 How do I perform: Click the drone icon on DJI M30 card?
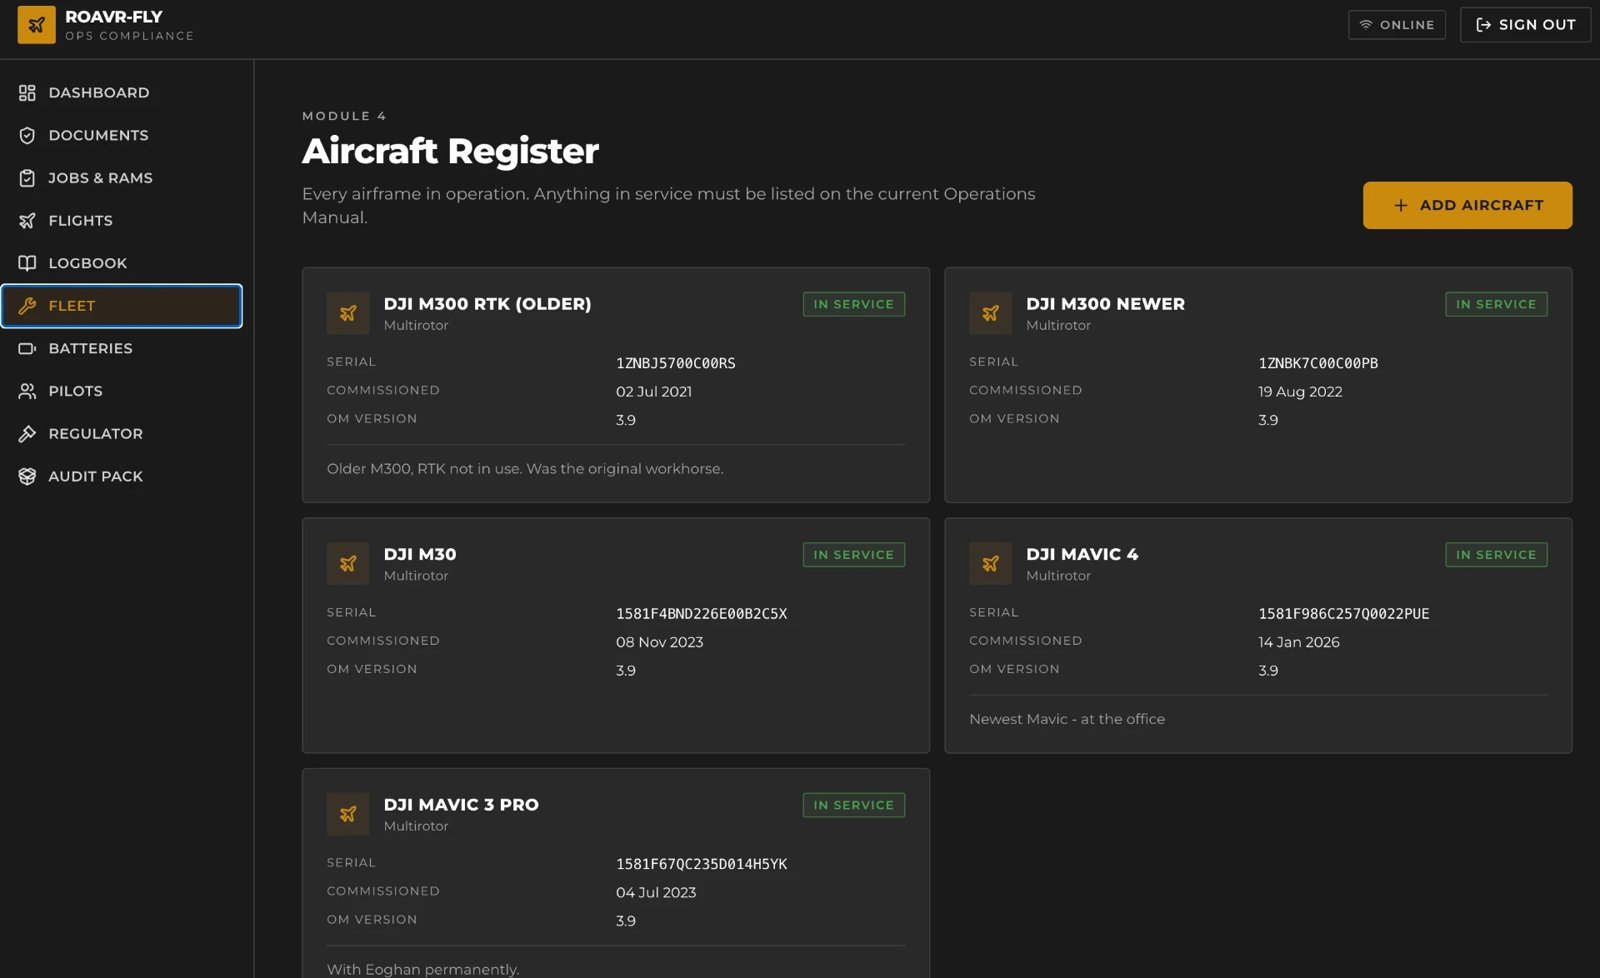pyautogui.click(x=348, y=564)
